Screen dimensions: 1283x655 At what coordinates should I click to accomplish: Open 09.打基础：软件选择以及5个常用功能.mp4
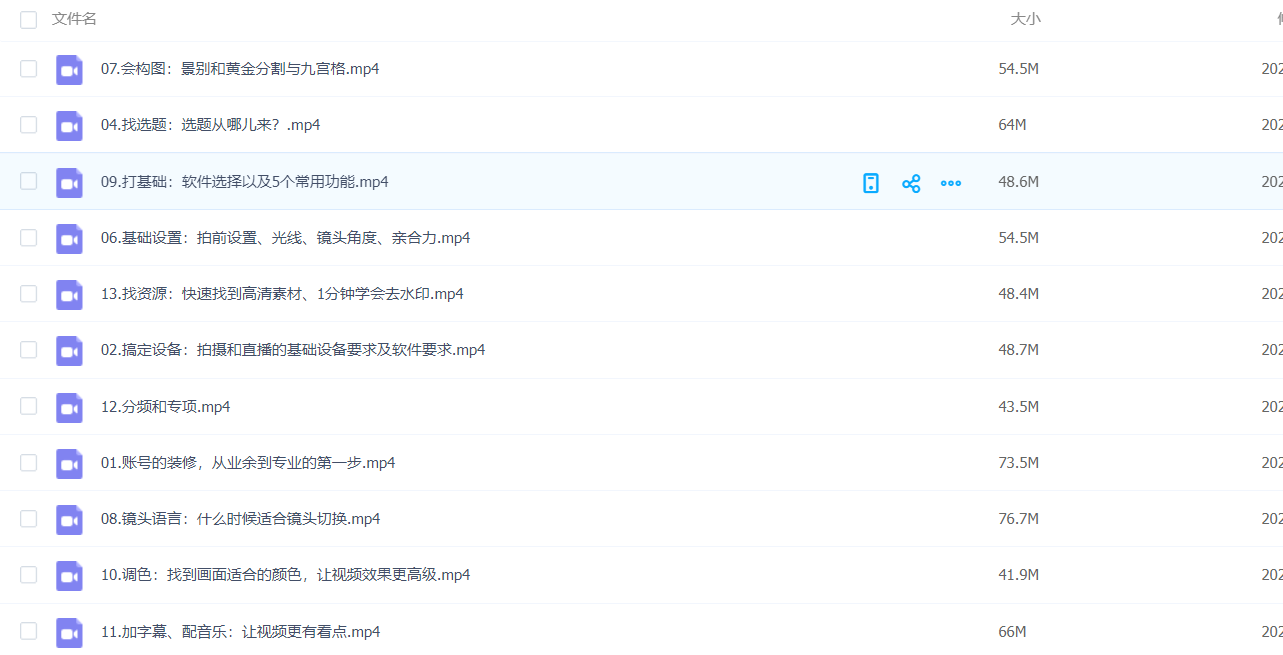coord(245,182)
